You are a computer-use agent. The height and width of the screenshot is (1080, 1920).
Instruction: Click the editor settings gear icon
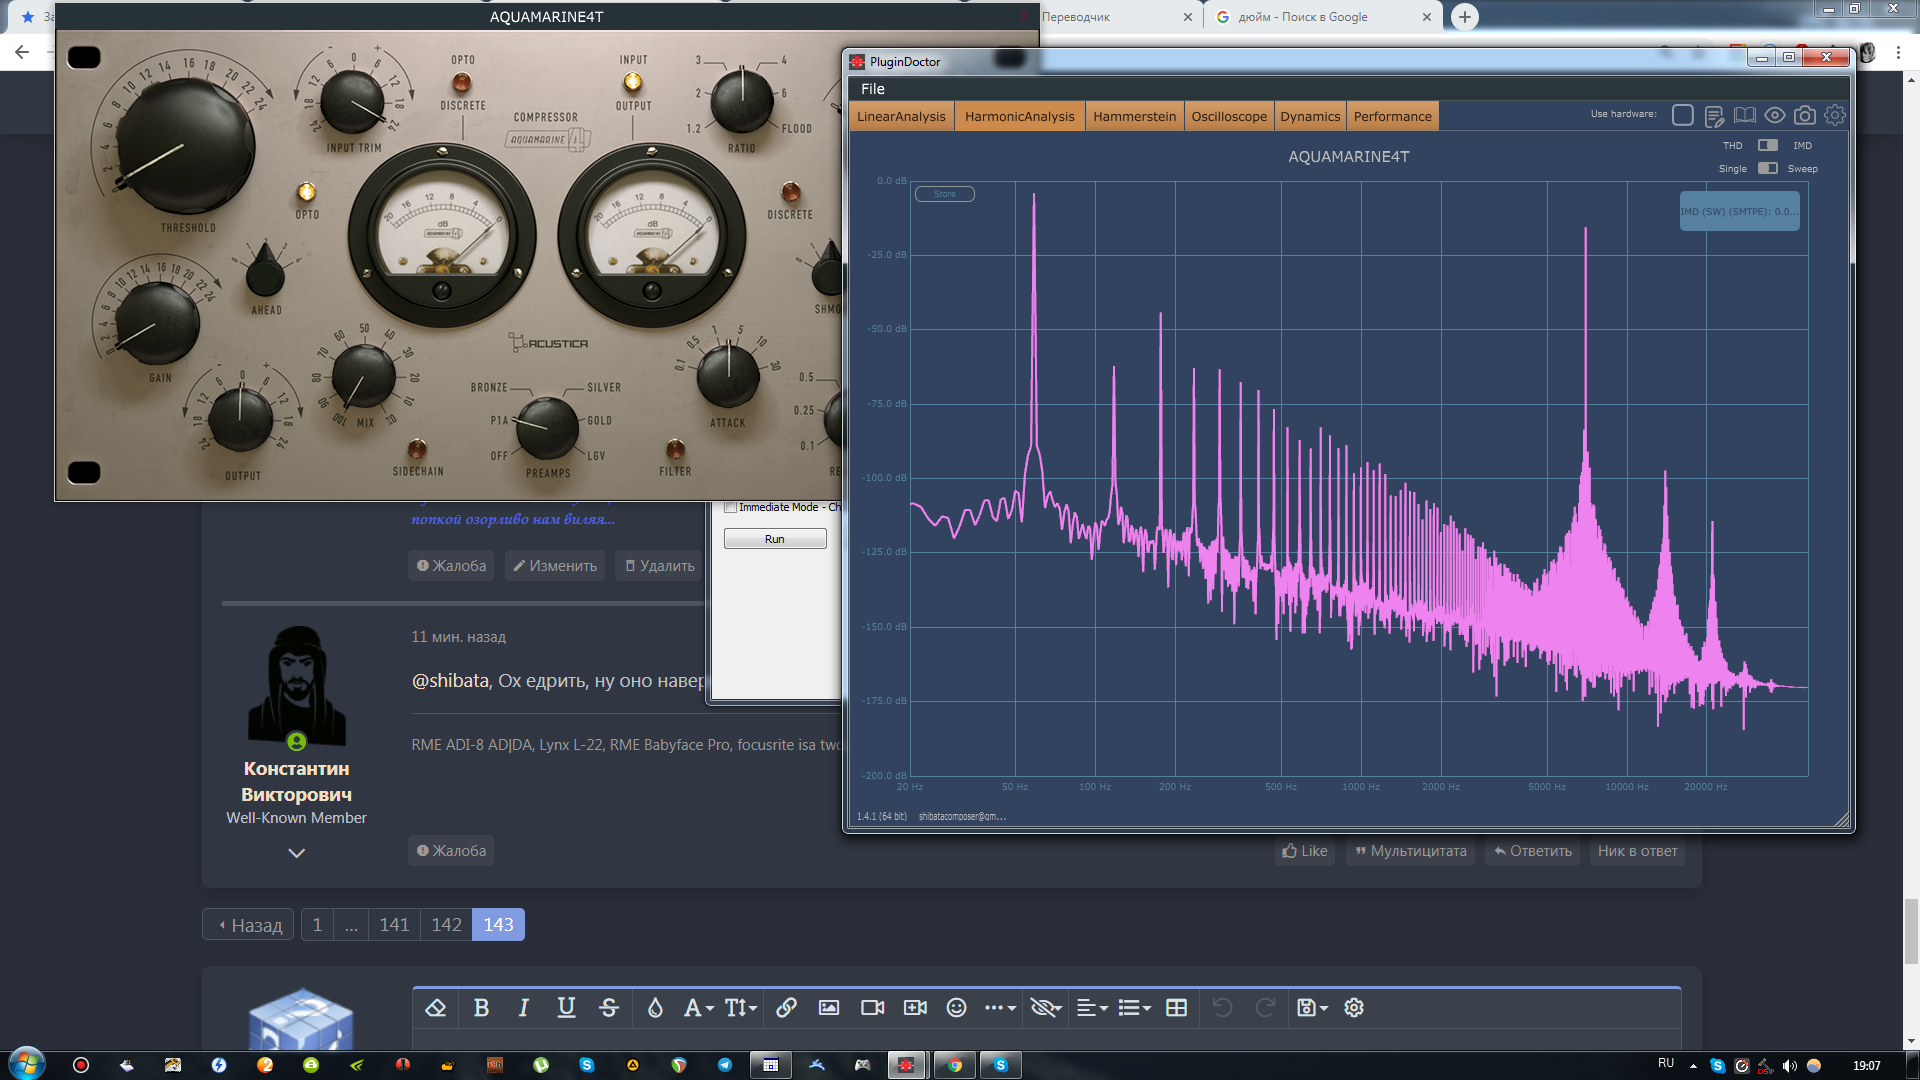coord(1354,1007)
